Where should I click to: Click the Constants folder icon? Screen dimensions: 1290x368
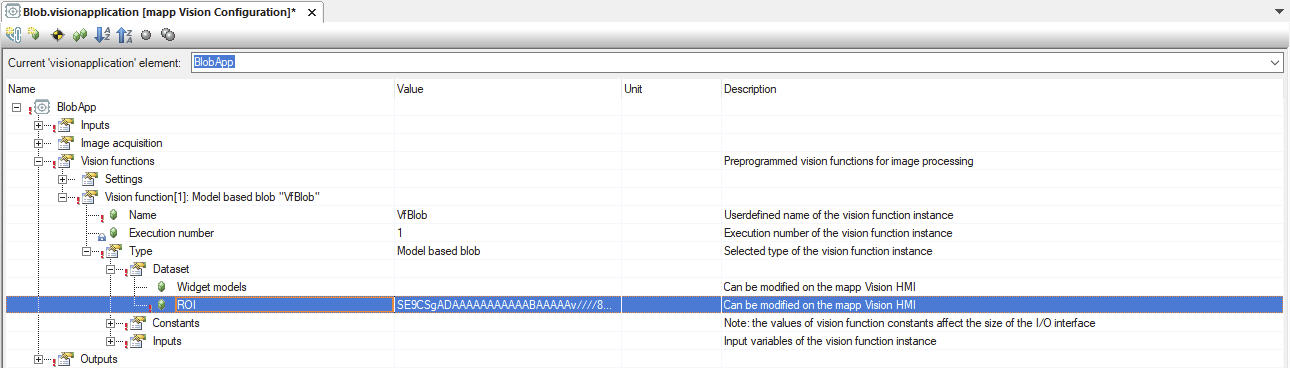138,323
